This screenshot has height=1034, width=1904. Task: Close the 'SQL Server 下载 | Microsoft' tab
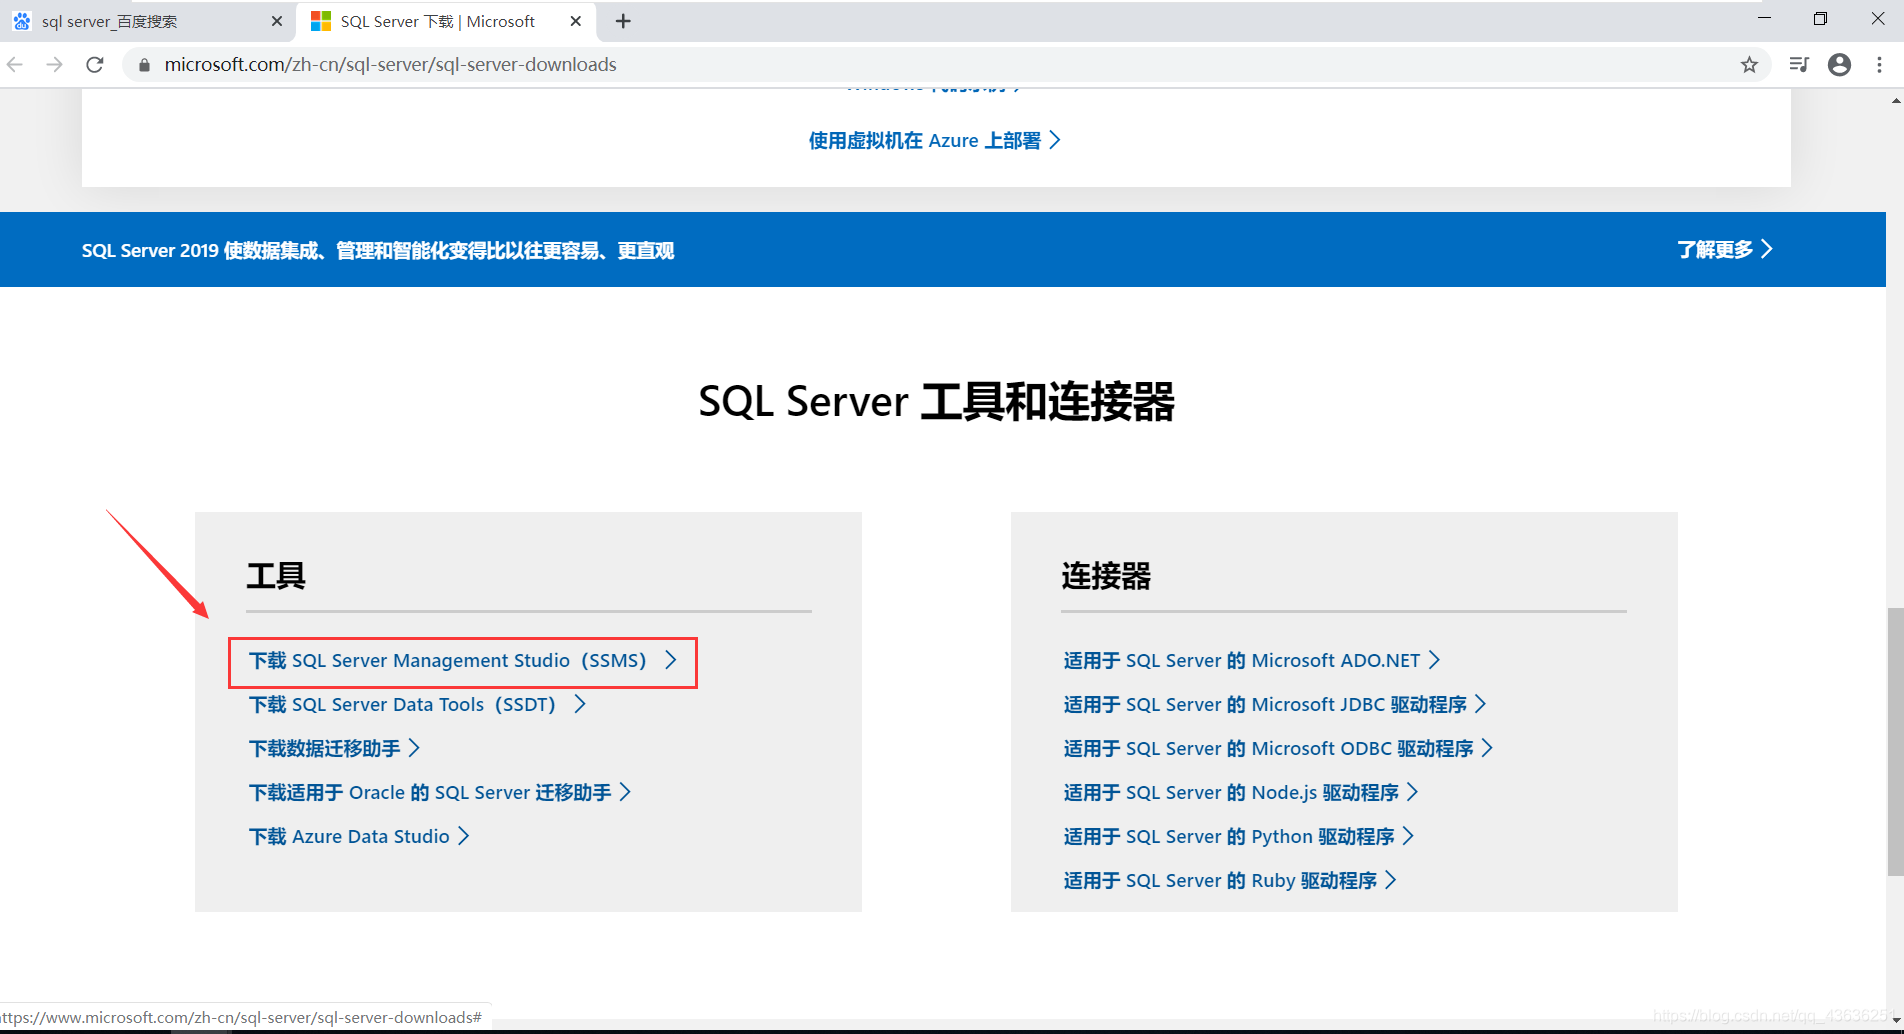[x=576, y=21]
